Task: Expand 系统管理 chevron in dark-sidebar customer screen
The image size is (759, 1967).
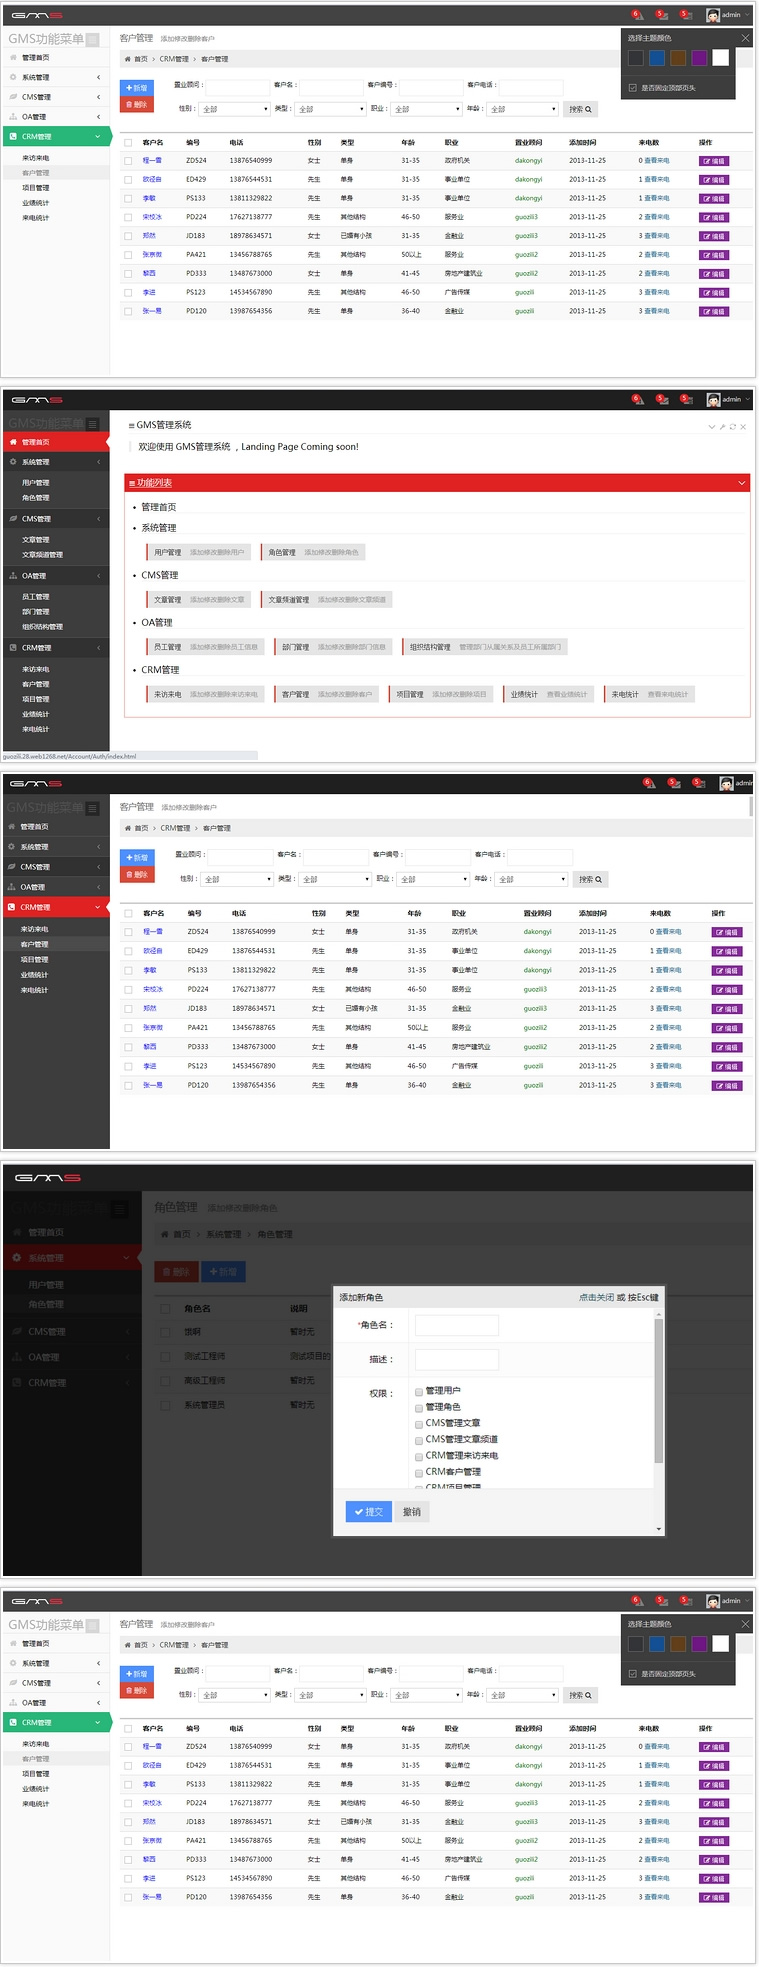Action: pos(98,847)
